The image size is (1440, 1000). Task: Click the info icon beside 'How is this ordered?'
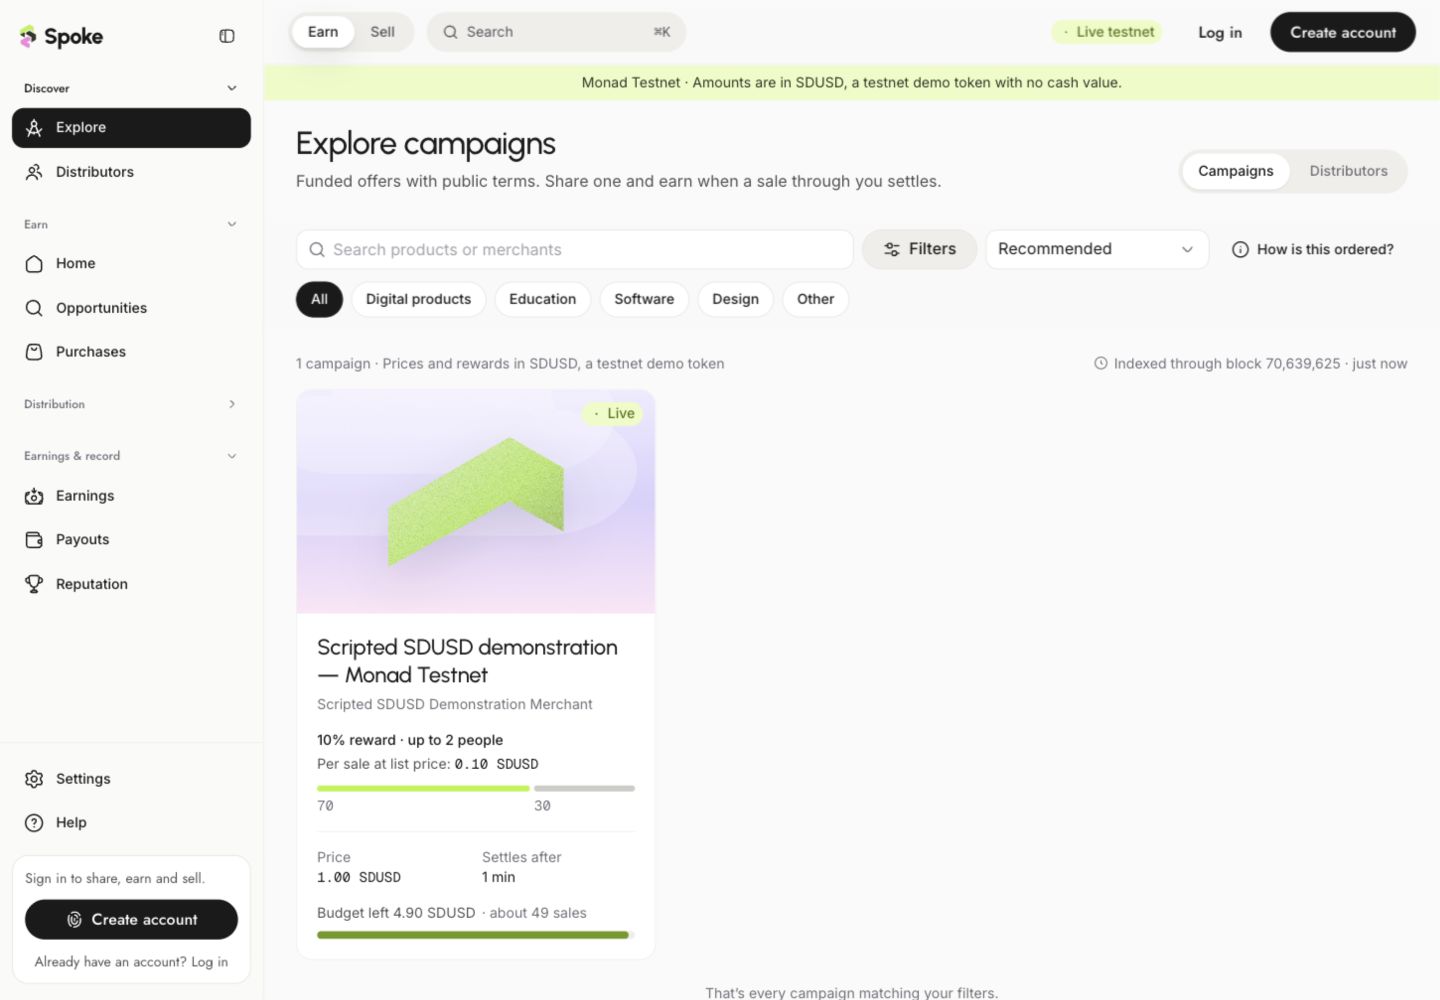[1240, 250]
